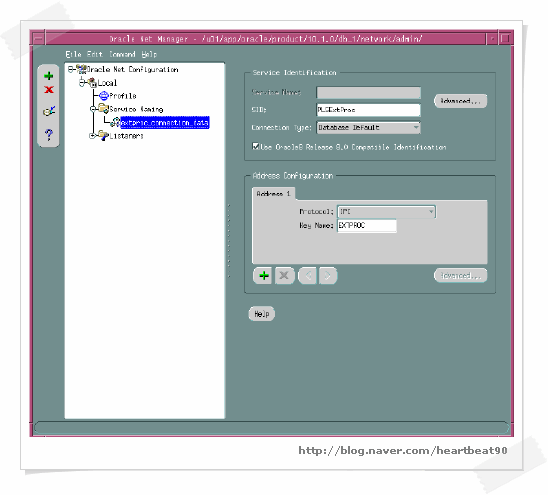
Task: Open the File menu
Action: point(73,54)
